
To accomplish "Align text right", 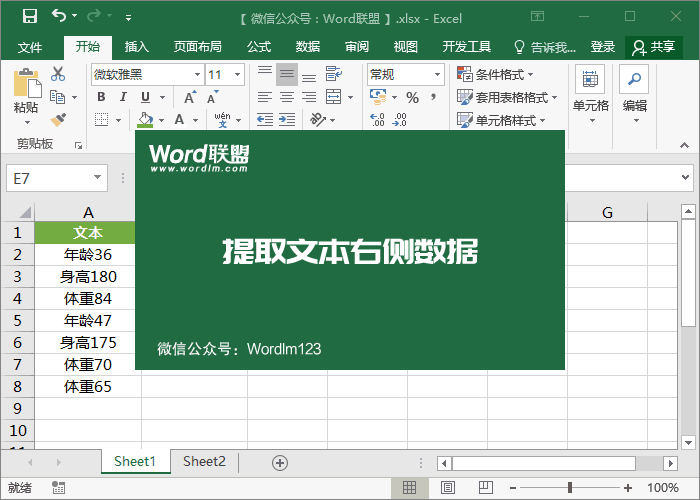I will [309, 97].
